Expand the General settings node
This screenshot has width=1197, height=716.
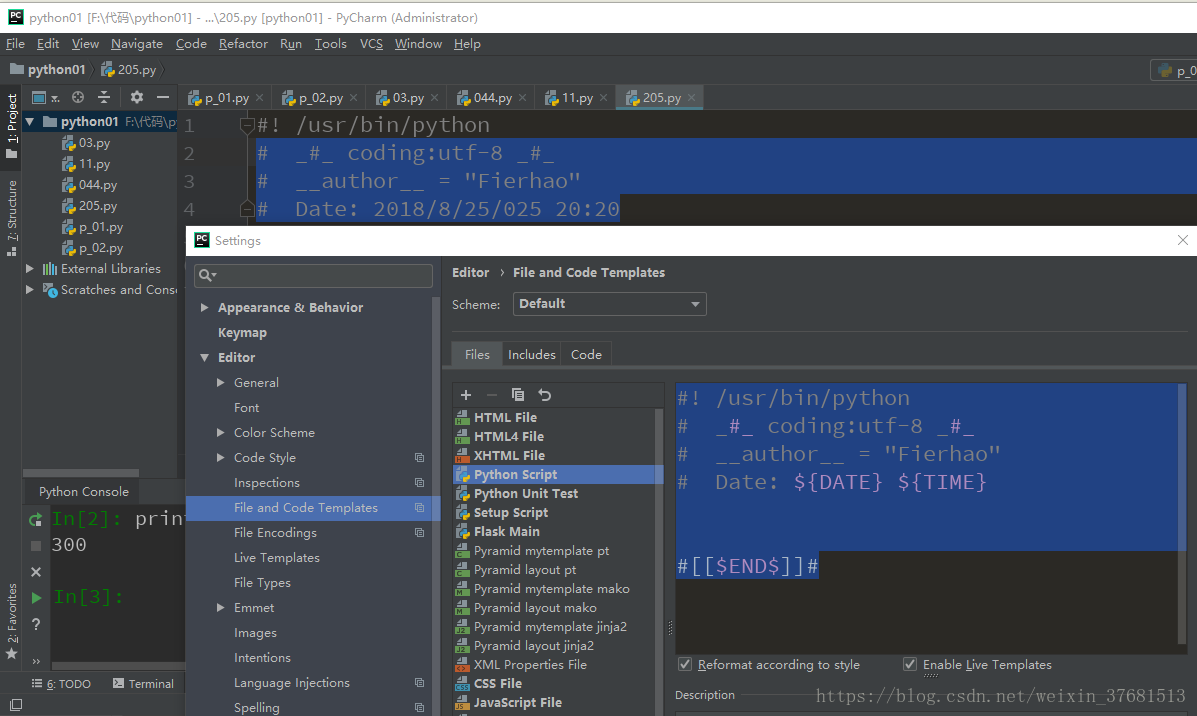(221, 382)
